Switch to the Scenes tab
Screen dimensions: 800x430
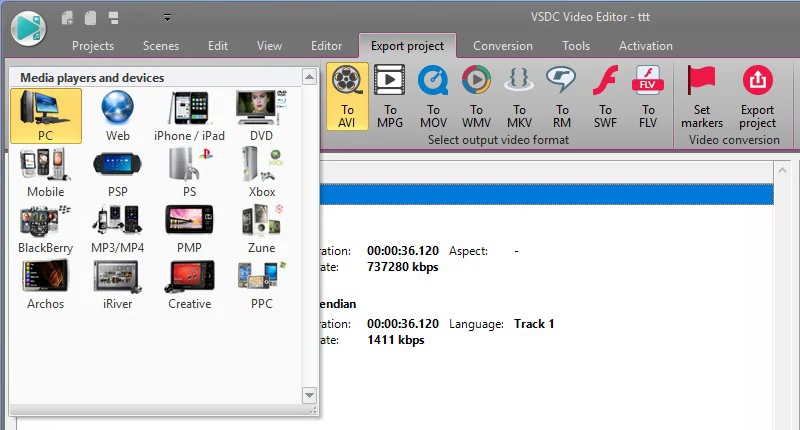tap(161, 46)
